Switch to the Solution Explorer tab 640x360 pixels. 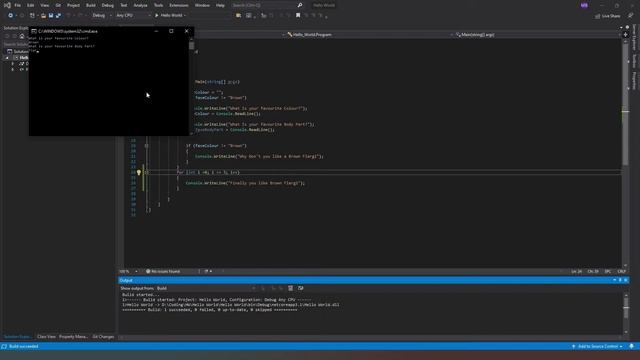coord(17,337)
